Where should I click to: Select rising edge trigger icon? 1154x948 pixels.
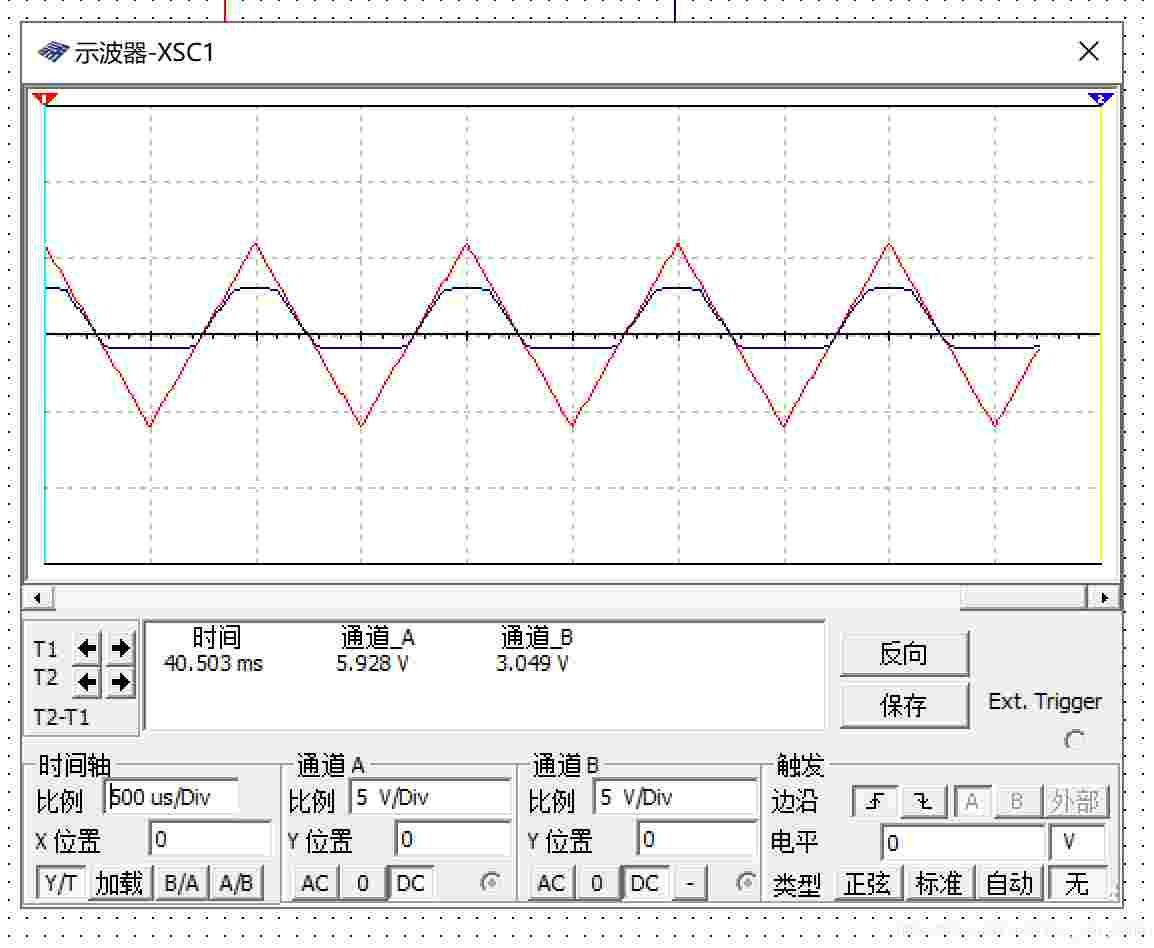click(x=875, y=801)
